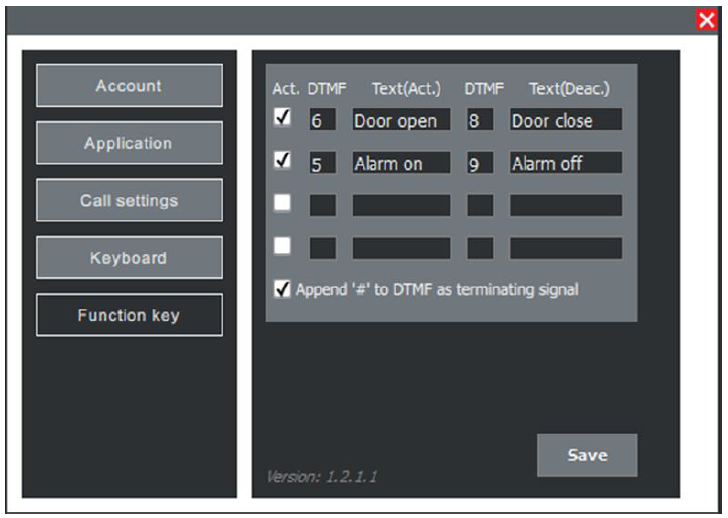Click the 'Door open' text field
The width and height of the screenshot is (728, 518).
click(x=401, y=120)
